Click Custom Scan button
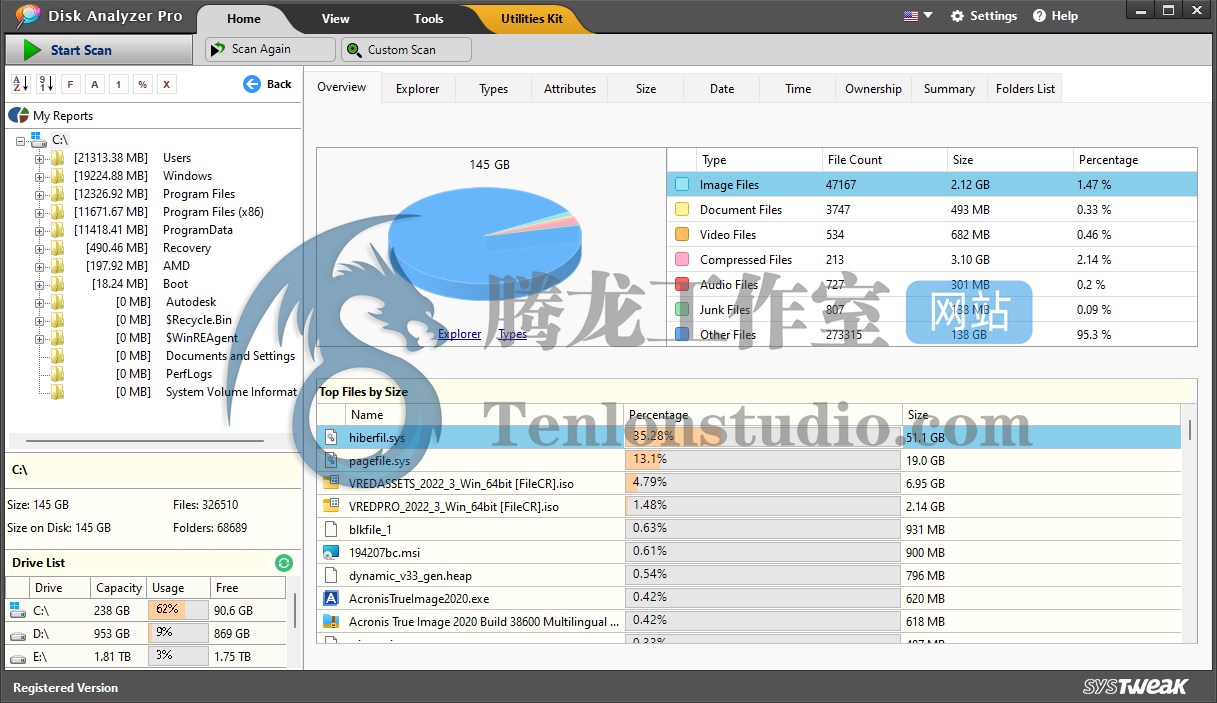The image size is (1217, 703). [x=406, y=49]
